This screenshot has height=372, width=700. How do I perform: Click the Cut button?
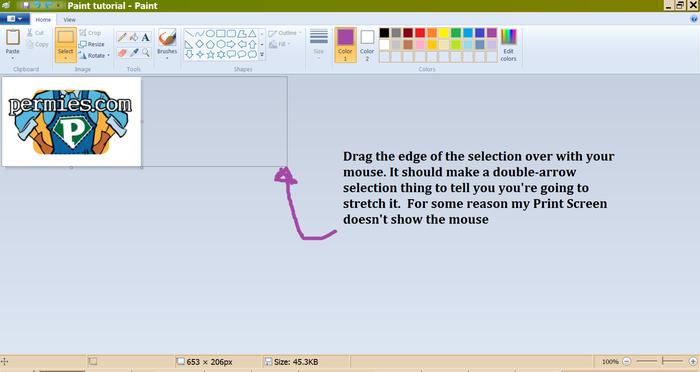[35, 33]
